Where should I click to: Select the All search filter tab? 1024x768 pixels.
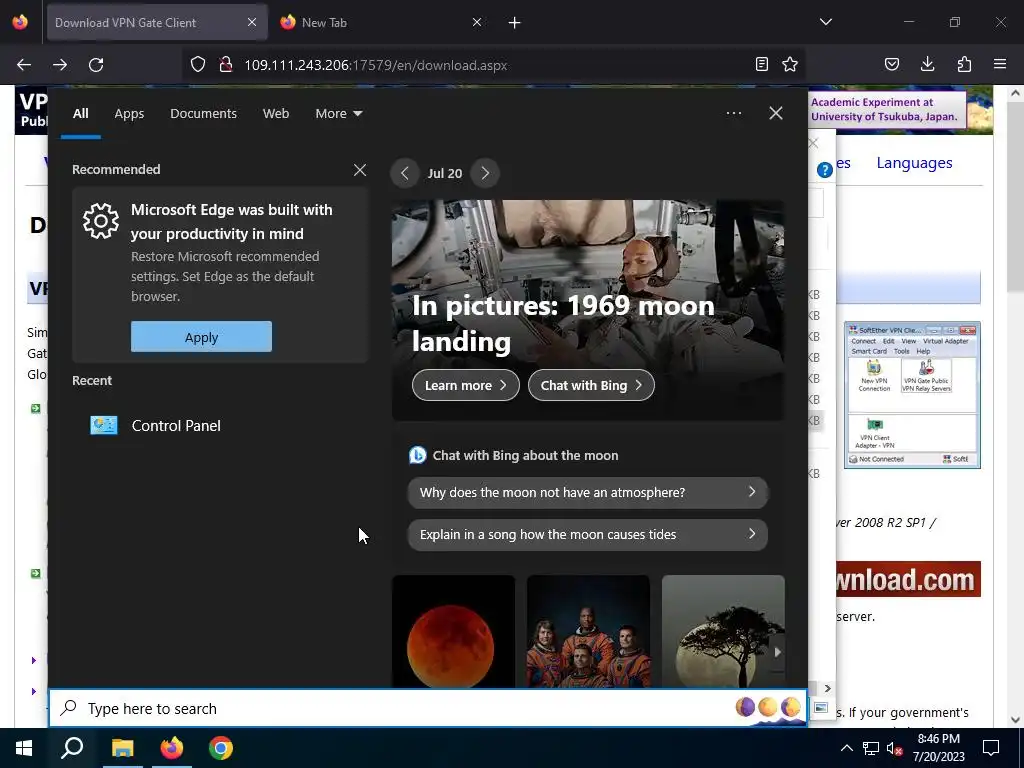(x=80, y=114)
